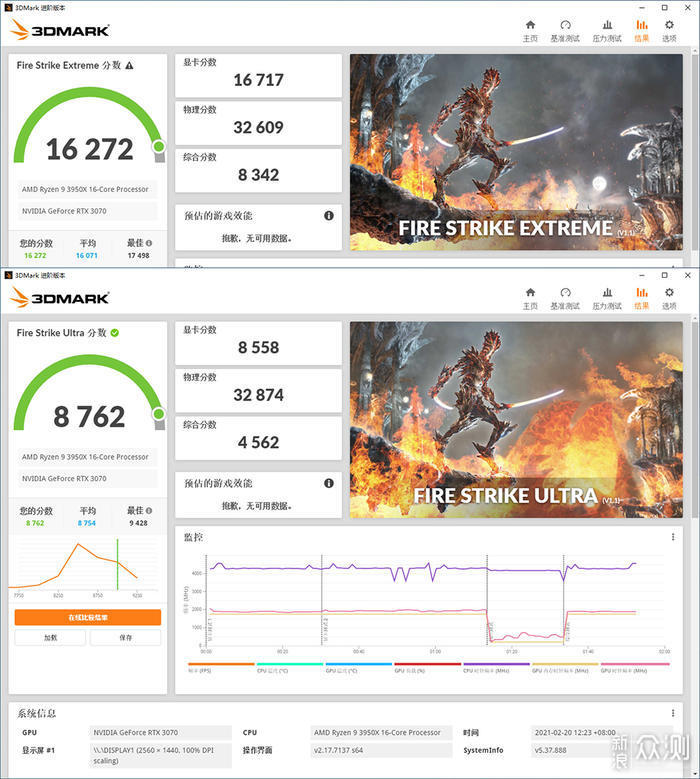Viewport: 700px width, 779px height.
Task: Click info icon on Extreme estimated game performance
Action: [x=329, y=216]
